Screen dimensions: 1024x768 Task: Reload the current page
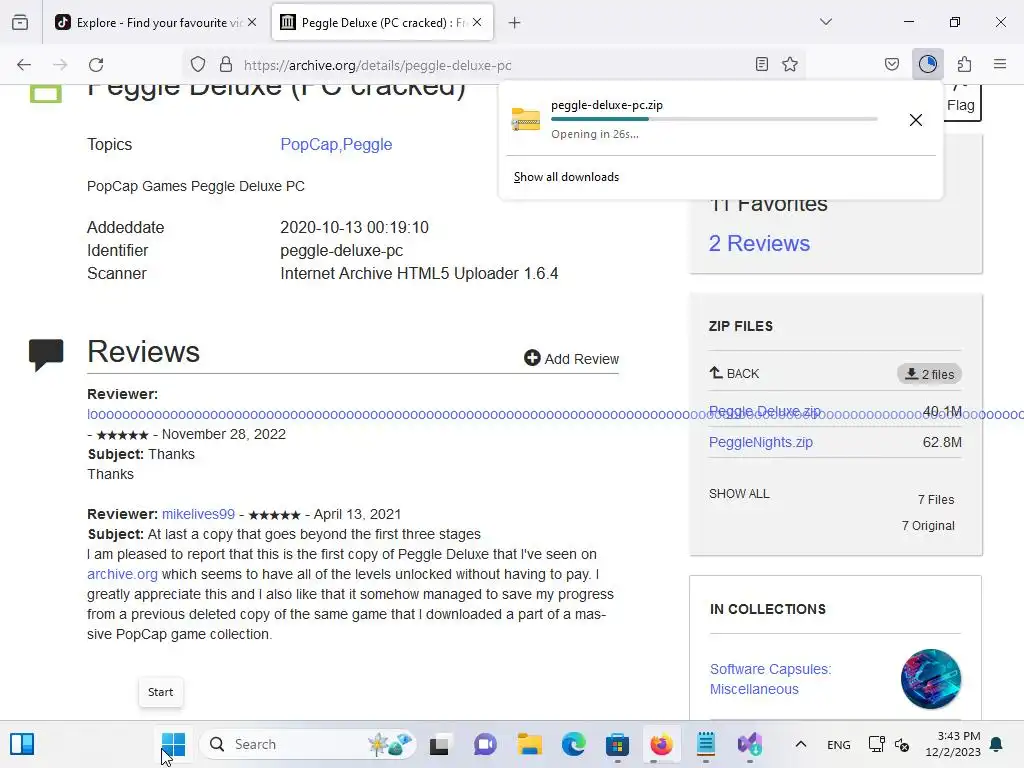[x=96, y=64]
